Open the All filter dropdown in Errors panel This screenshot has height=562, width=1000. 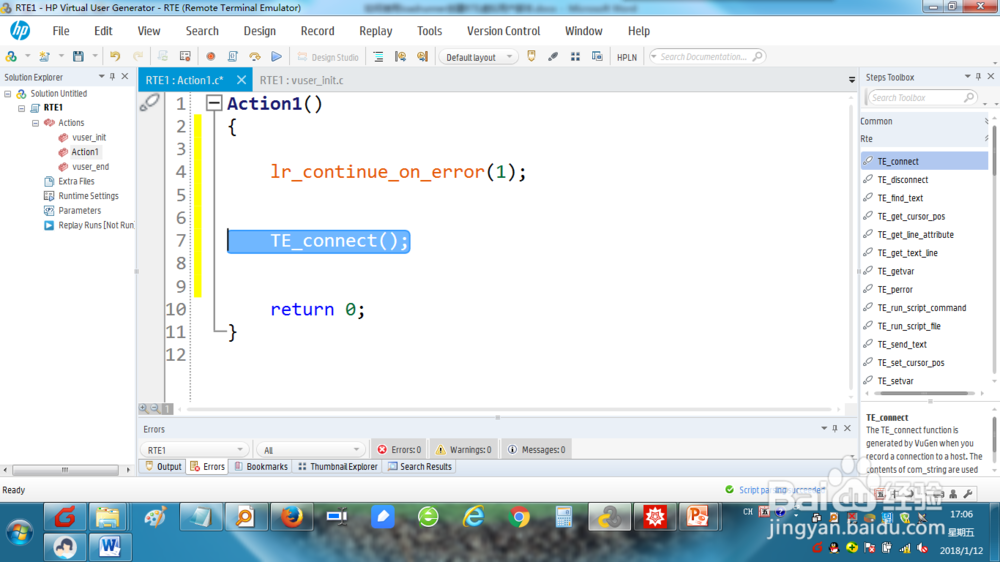[310, 450]
